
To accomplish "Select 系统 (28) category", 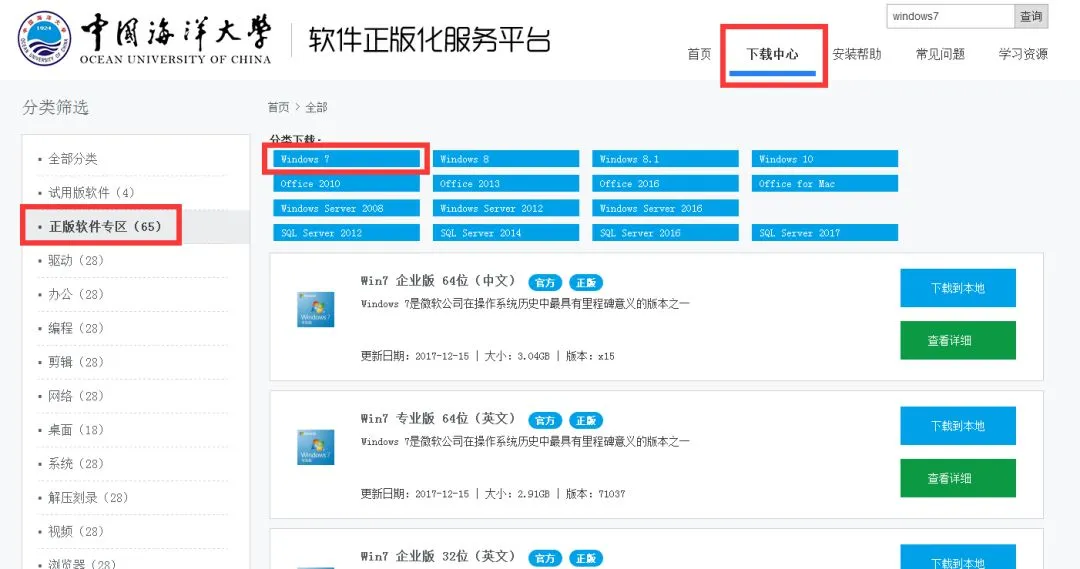I will coord(76,464).
